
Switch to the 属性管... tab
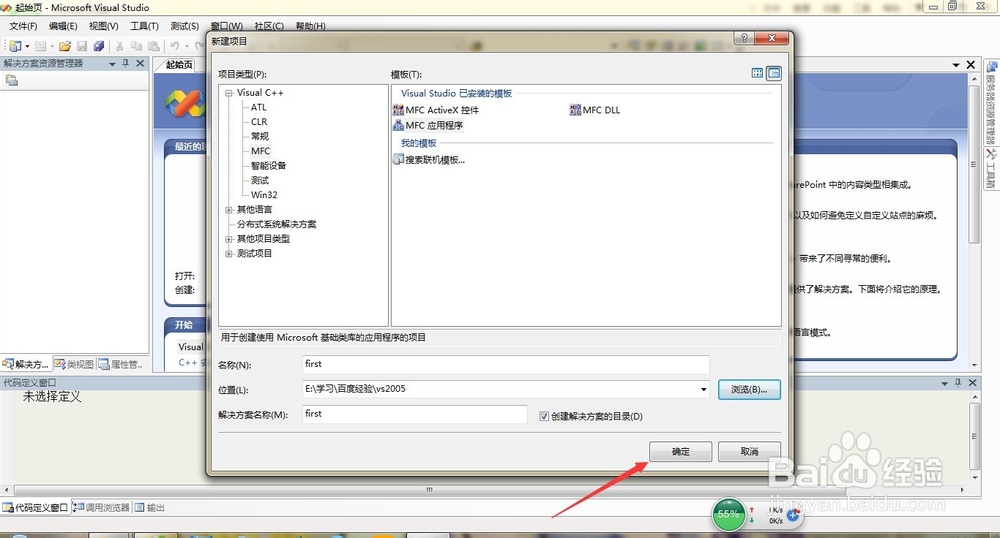pos(121,364)
